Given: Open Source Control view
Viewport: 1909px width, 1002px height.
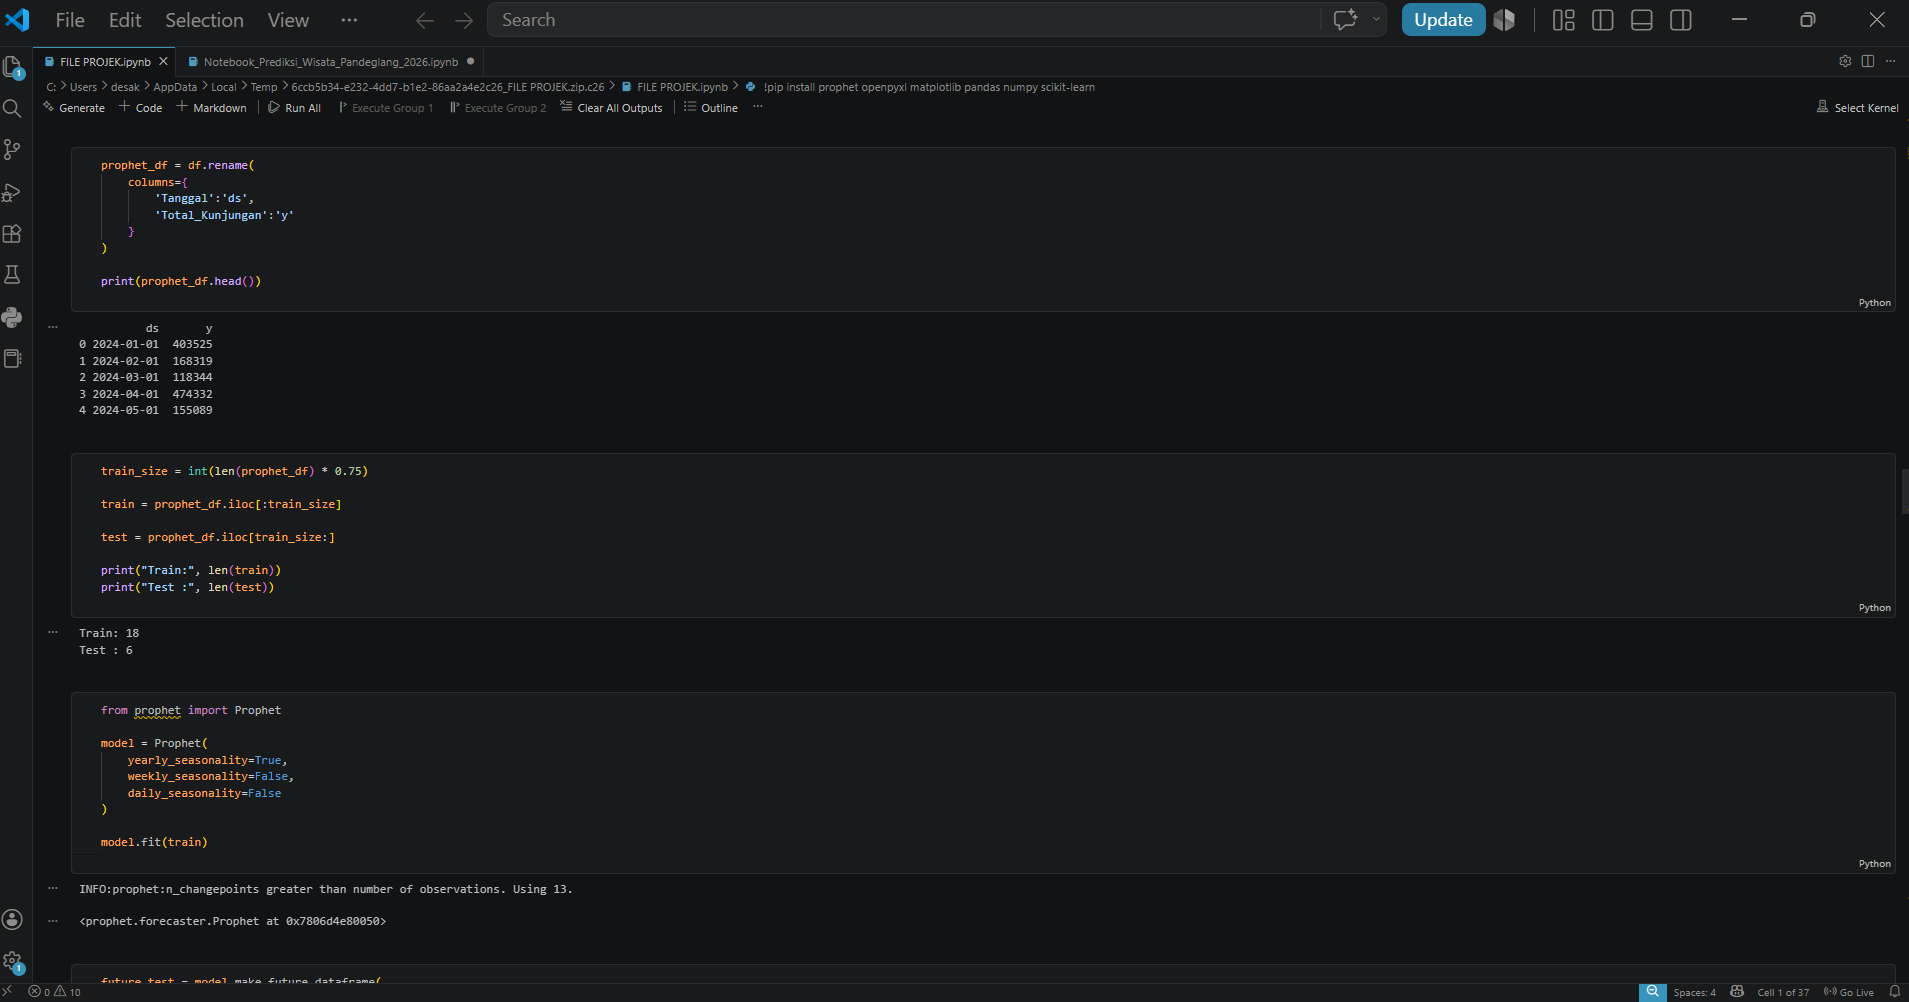Looking at the screenshot, I should [12, 150].
